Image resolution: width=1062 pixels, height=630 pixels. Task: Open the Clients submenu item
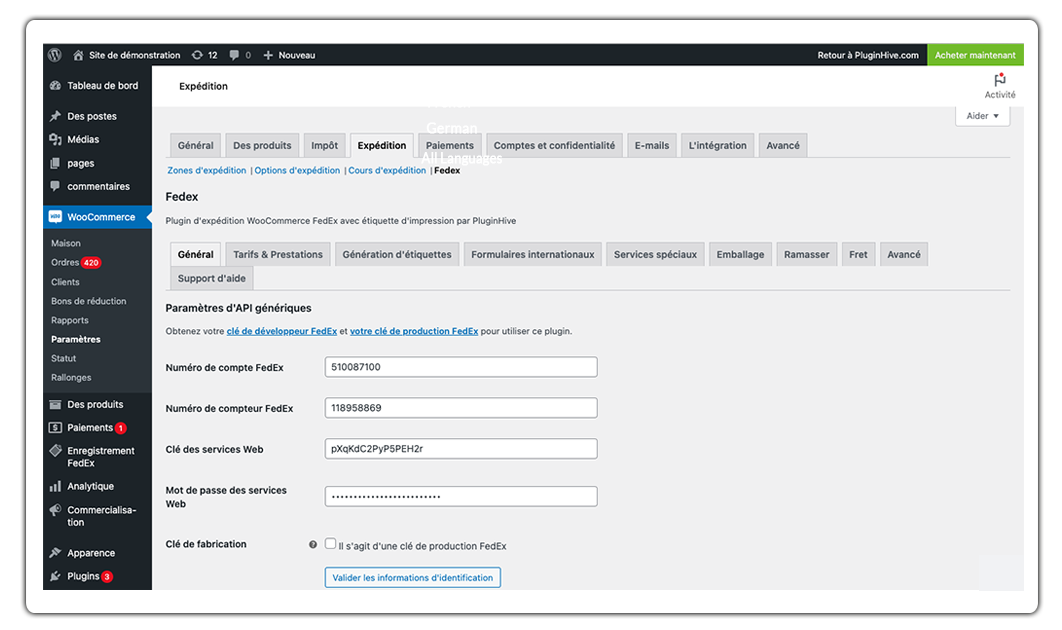(x=65, y=282)
